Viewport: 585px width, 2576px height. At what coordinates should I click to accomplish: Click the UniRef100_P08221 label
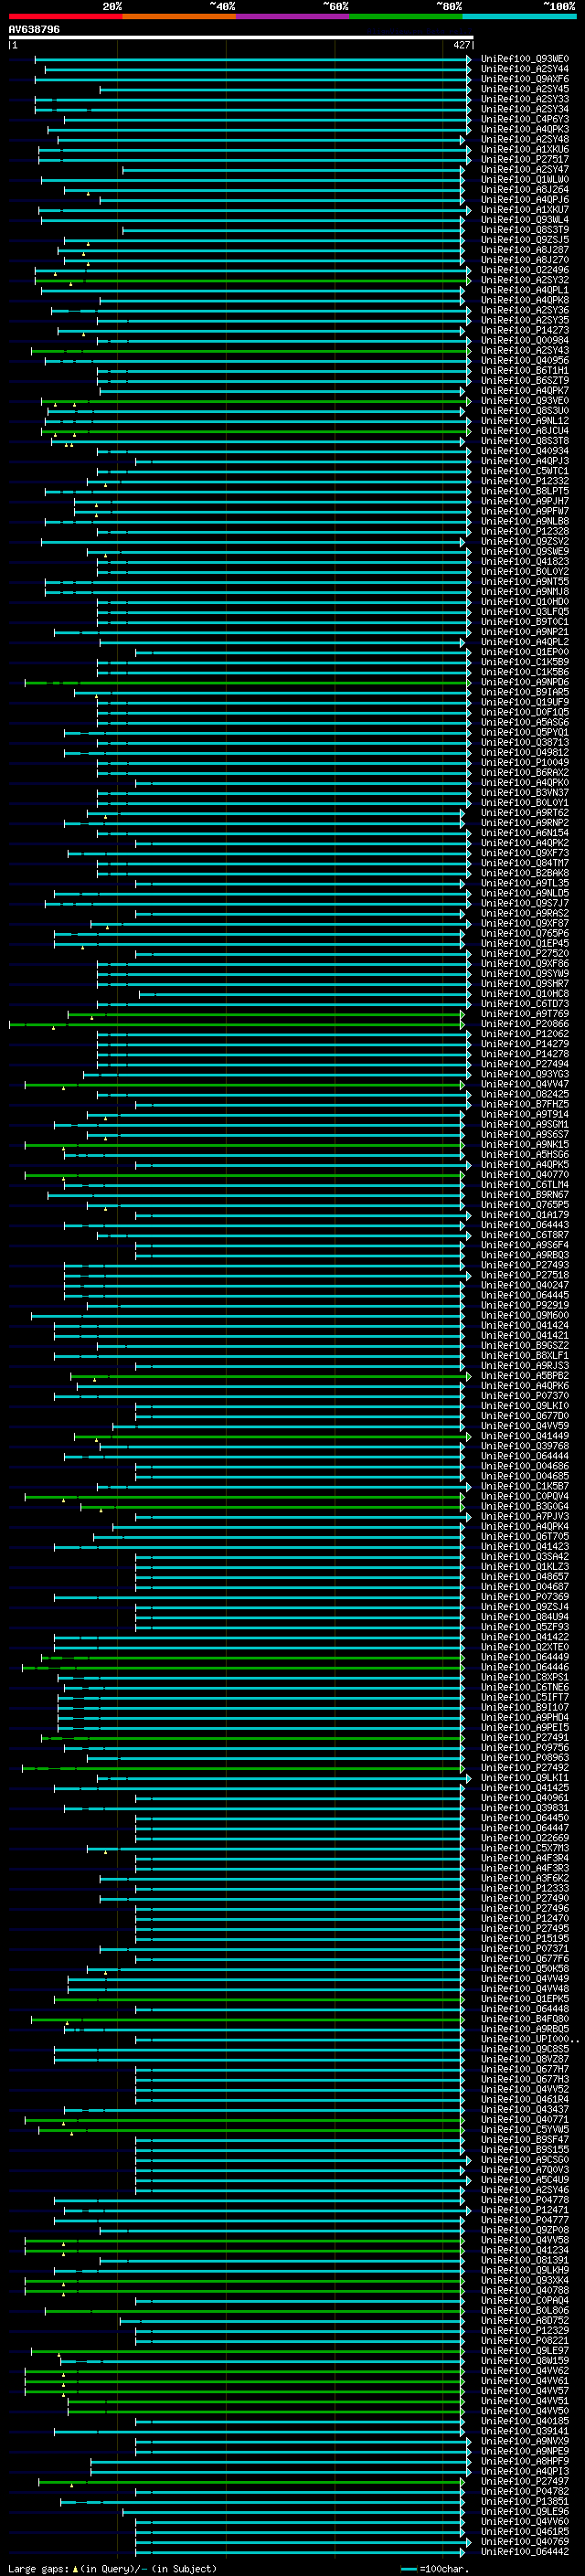tap(525, 2340)
